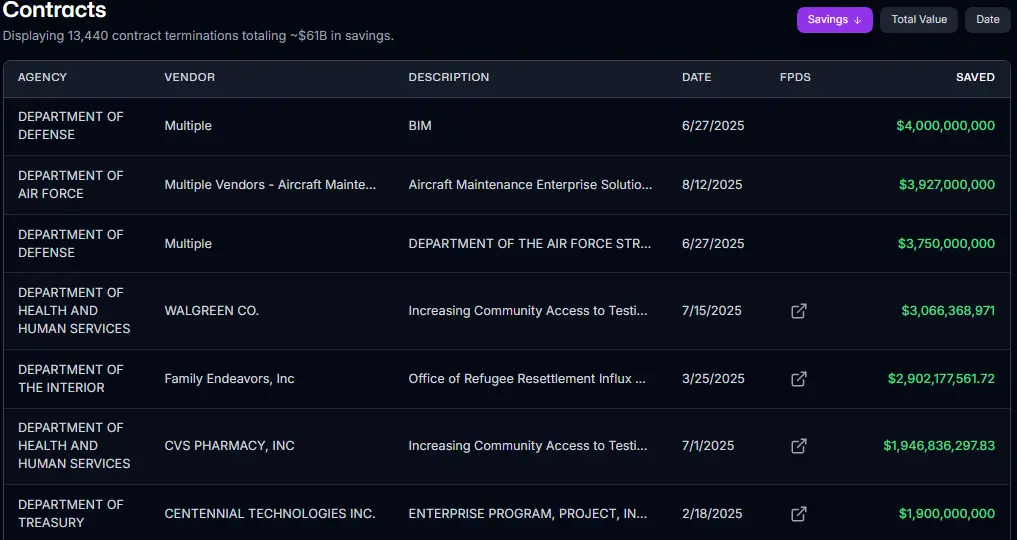Click the 8/12/2025 date cell
Image resolution: width=1017 pixels, height=540 pixels.
pyautogui.click(x=712, y=185)
